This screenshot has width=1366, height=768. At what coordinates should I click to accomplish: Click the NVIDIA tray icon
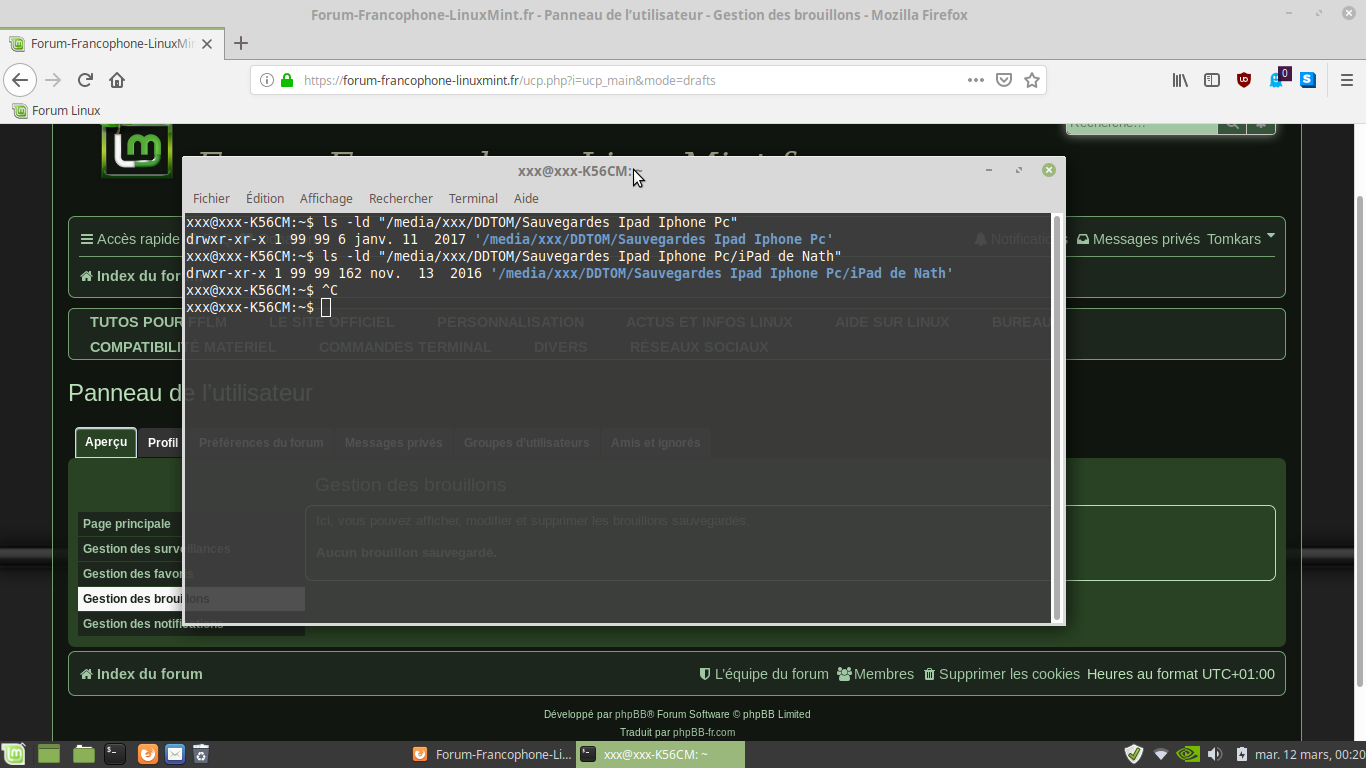click(x=1187, y=754)
